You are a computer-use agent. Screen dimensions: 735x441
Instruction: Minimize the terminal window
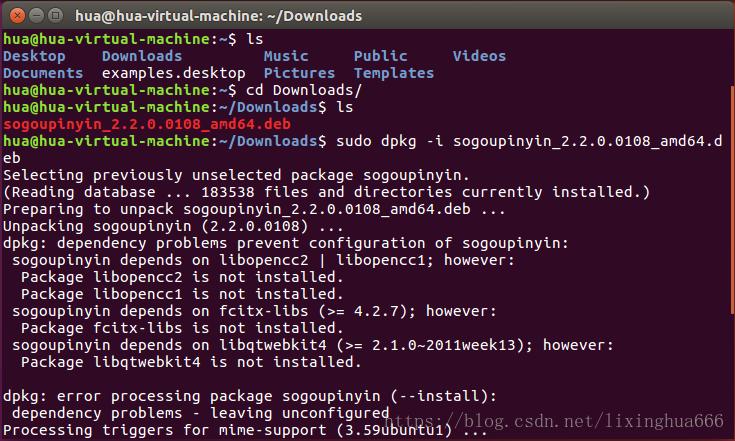pyautogui.click(x=37, y=15)
